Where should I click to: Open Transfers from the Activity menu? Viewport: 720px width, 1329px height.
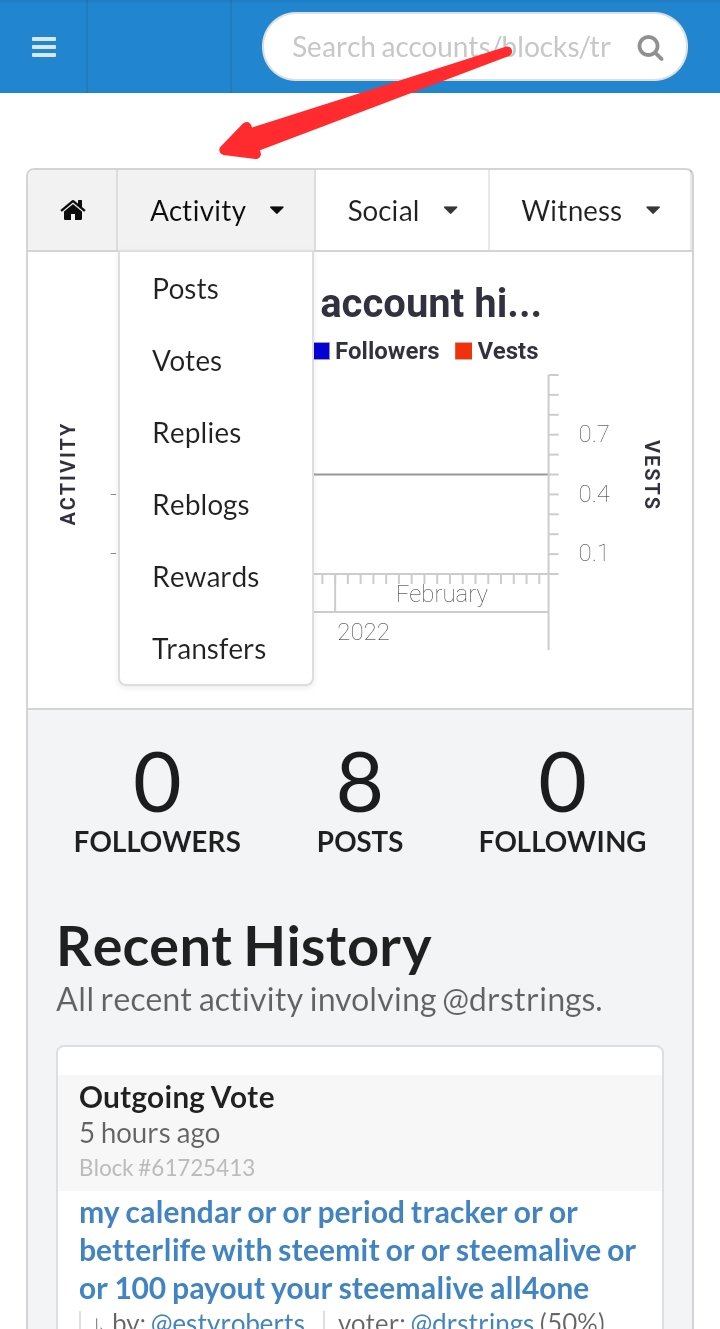(209, 649)
